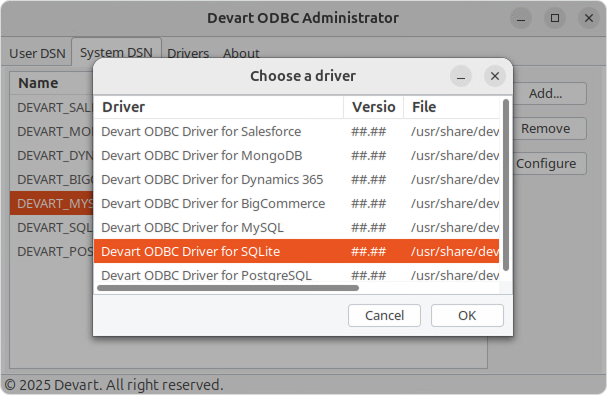Click the File column header
The width and height of the screenshot is (607, 395).
(x=451, y=107)
